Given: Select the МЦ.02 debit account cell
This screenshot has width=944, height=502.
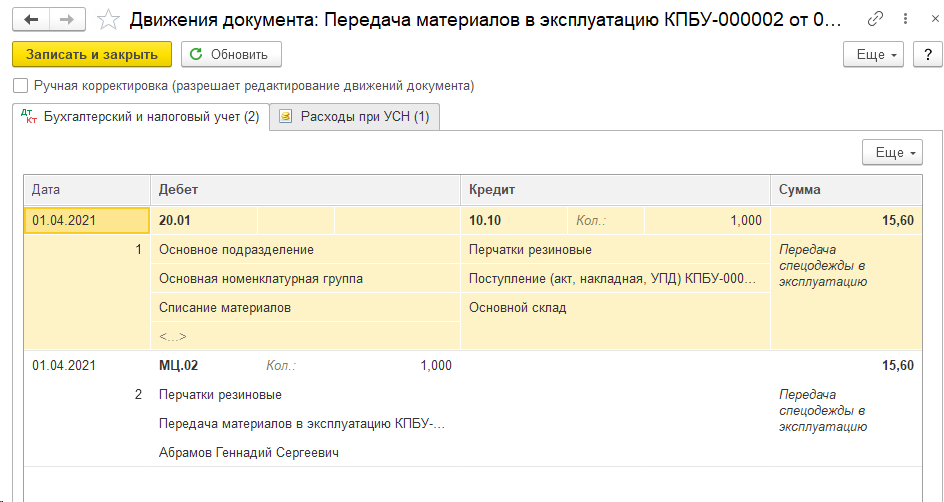Looking at the screenshot, I should tap(179, 365).
